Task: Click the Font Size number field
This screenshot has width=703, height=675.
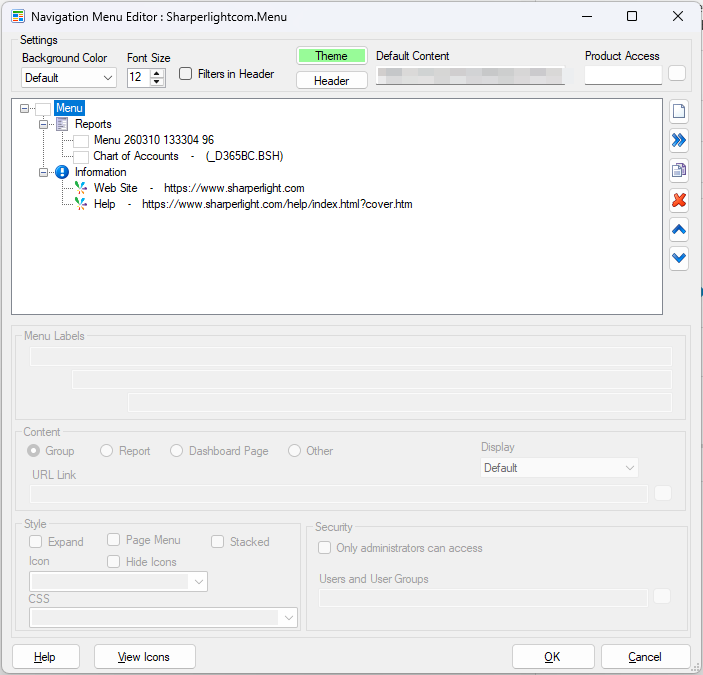Action: [x=139, y=78]
